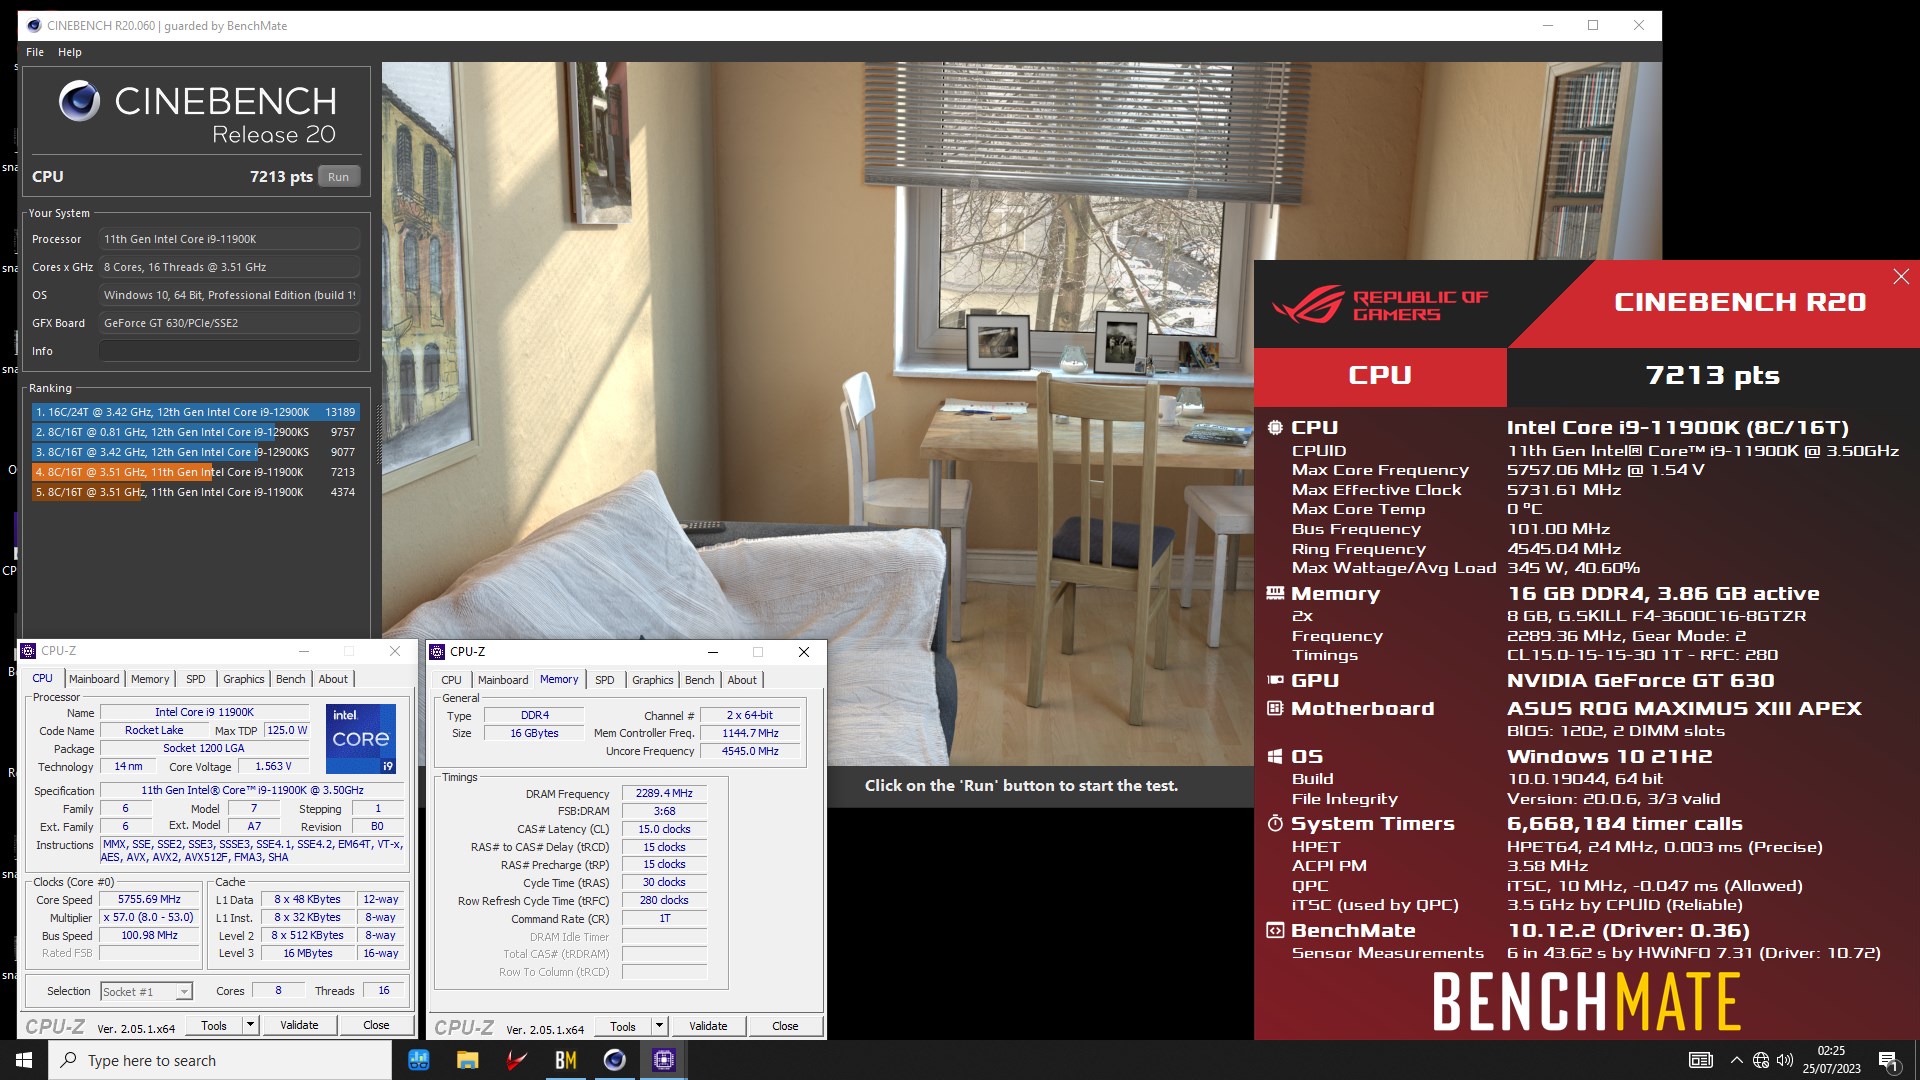1920x1080 pixels.
Task: Open the Widgets taskbar icon
Action: (x=419, y=1060)
